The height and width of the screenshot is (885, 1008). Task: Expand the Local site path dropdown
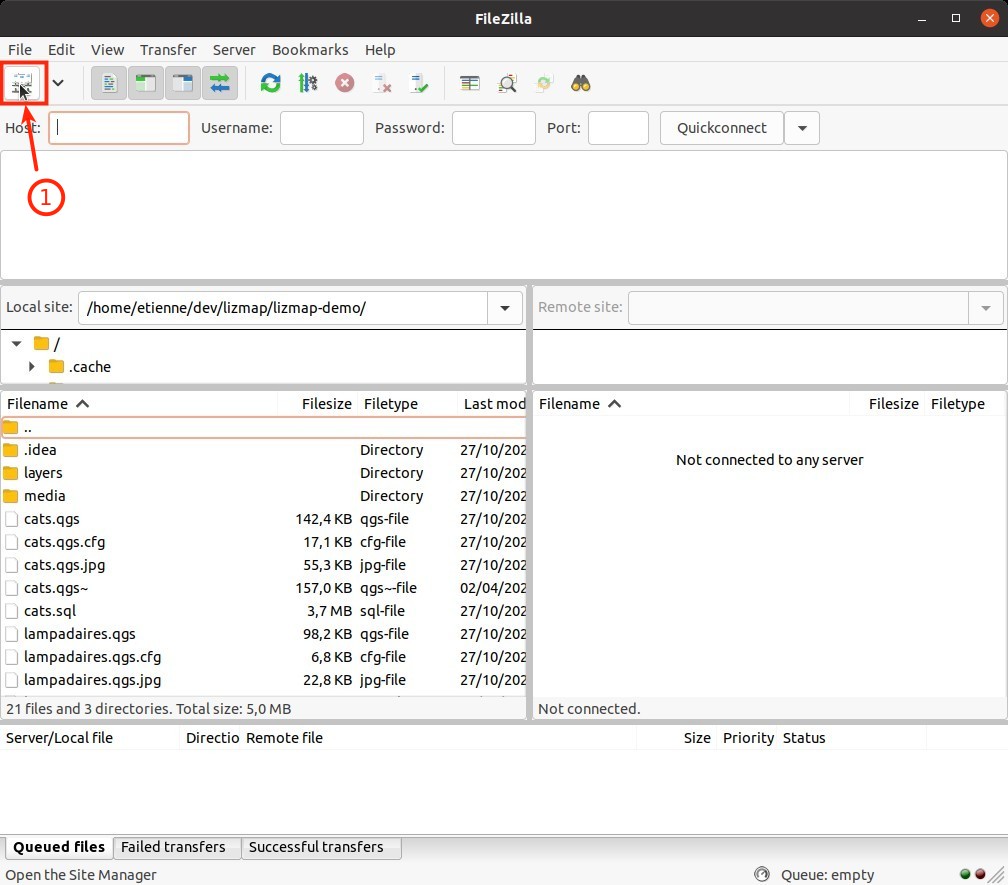pos(505,308)
